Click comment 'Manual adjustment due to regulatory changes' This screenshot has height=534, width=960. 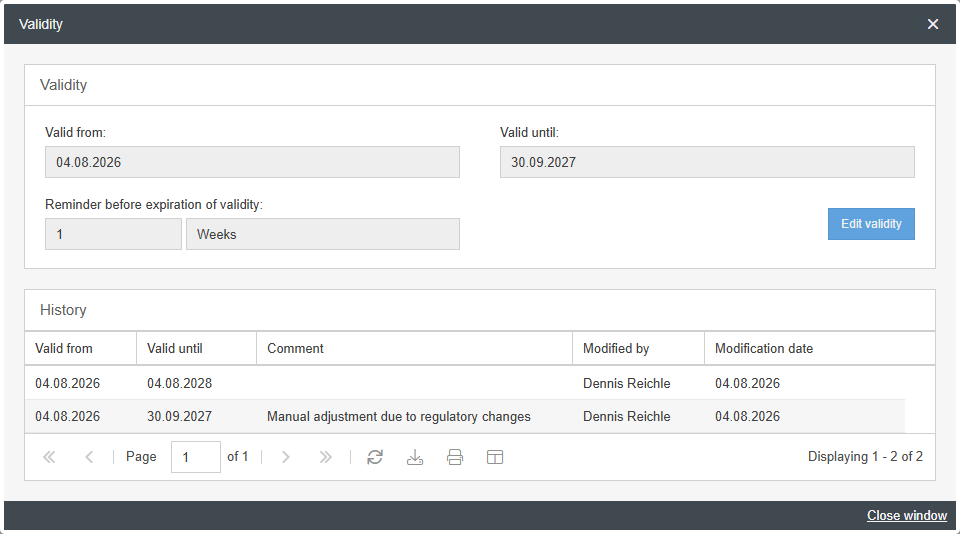point(399,416)
